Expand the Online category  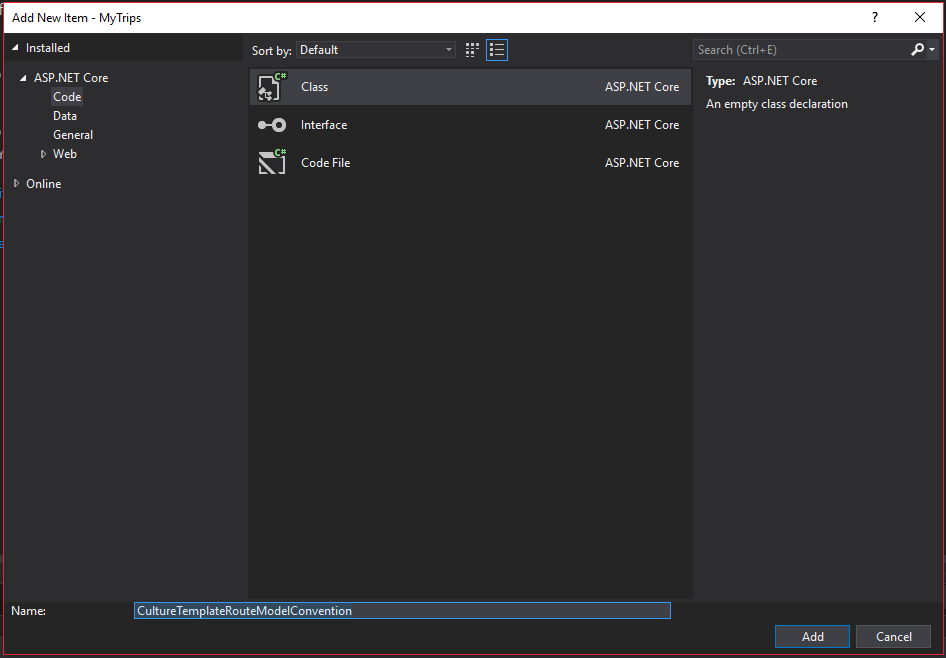(16, 184)
